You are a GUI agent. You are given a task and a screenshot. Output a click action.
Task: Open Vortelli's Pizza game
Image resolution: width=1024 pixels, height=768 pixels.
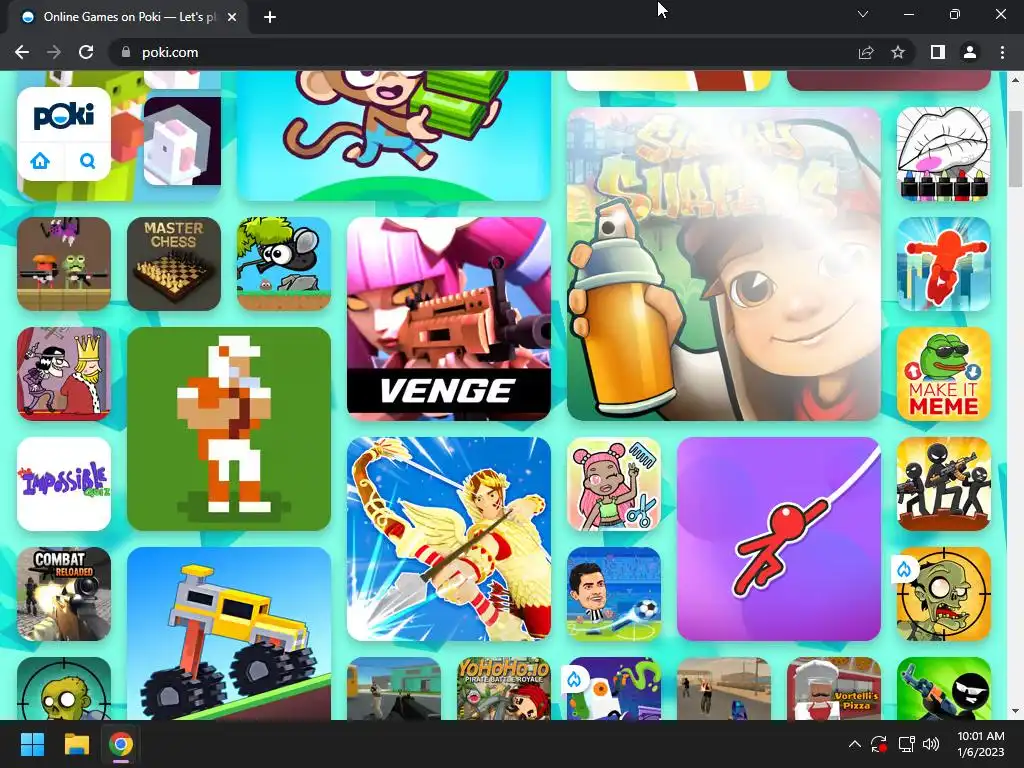pos(834,688)
